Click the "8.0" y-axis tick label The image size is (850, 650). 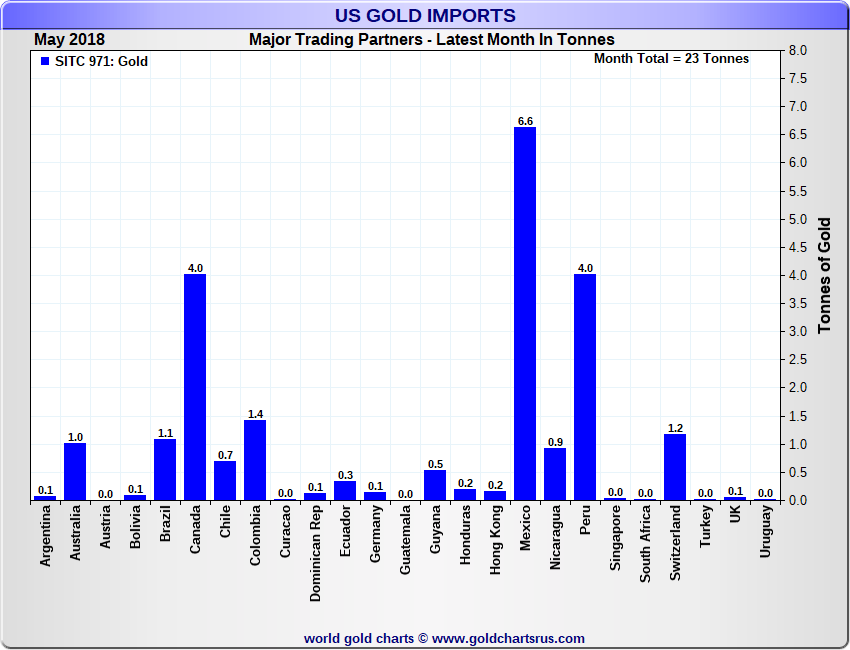pyautogui.click(x=798, y=50)
